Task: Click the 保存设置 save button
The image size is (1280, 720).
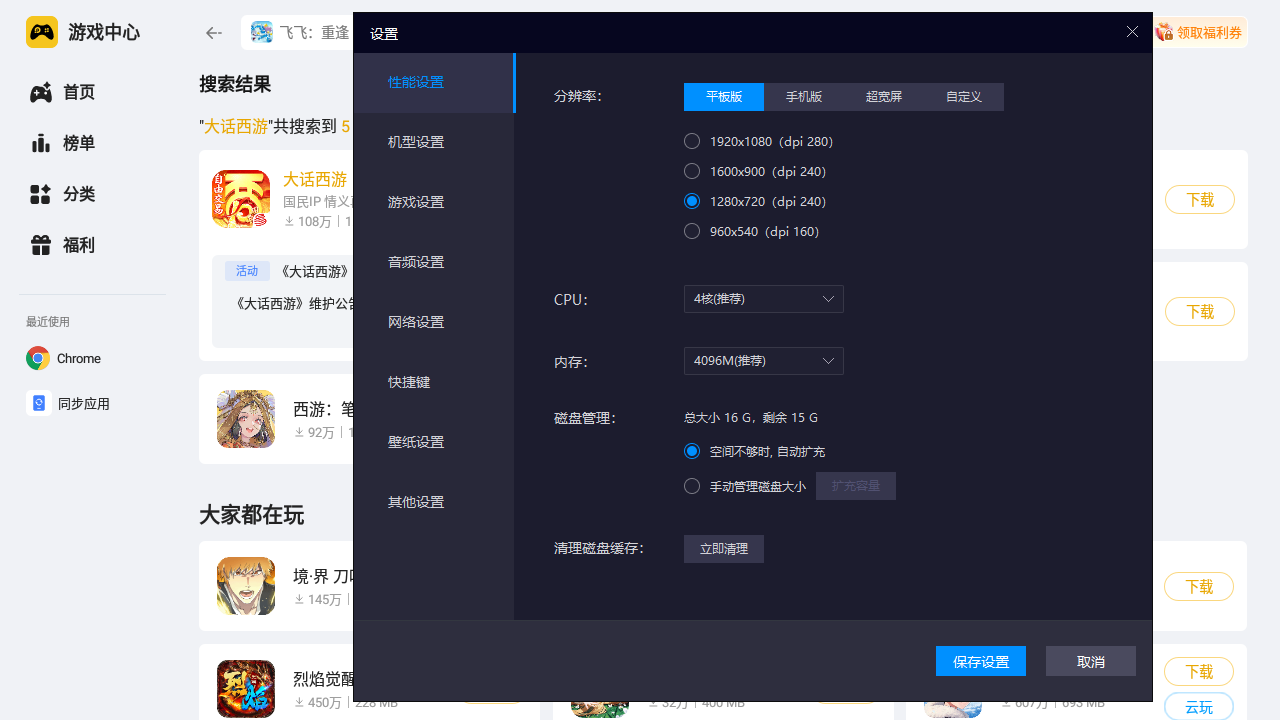Action: click(x=980, y=660)
